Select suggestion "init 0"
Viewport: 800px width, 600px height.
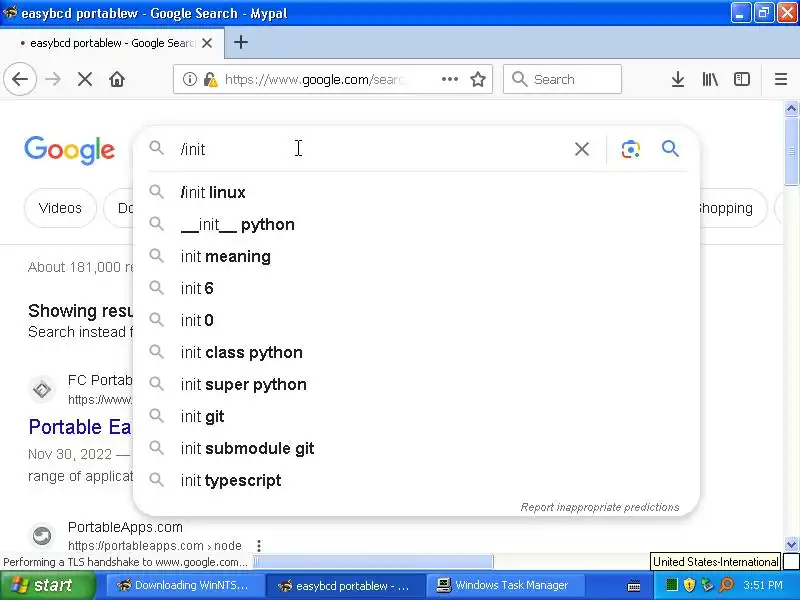(x=416, y=320)
